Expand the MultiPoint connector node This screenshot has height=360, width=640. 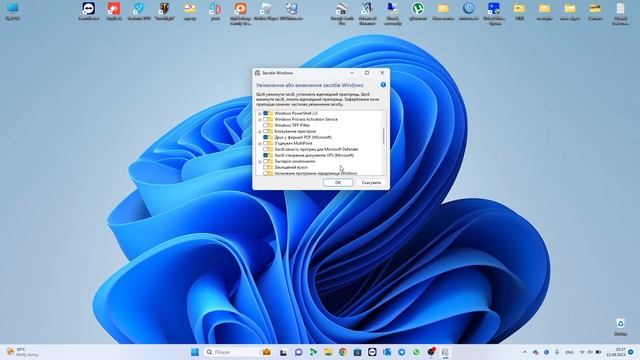(260, 144)
